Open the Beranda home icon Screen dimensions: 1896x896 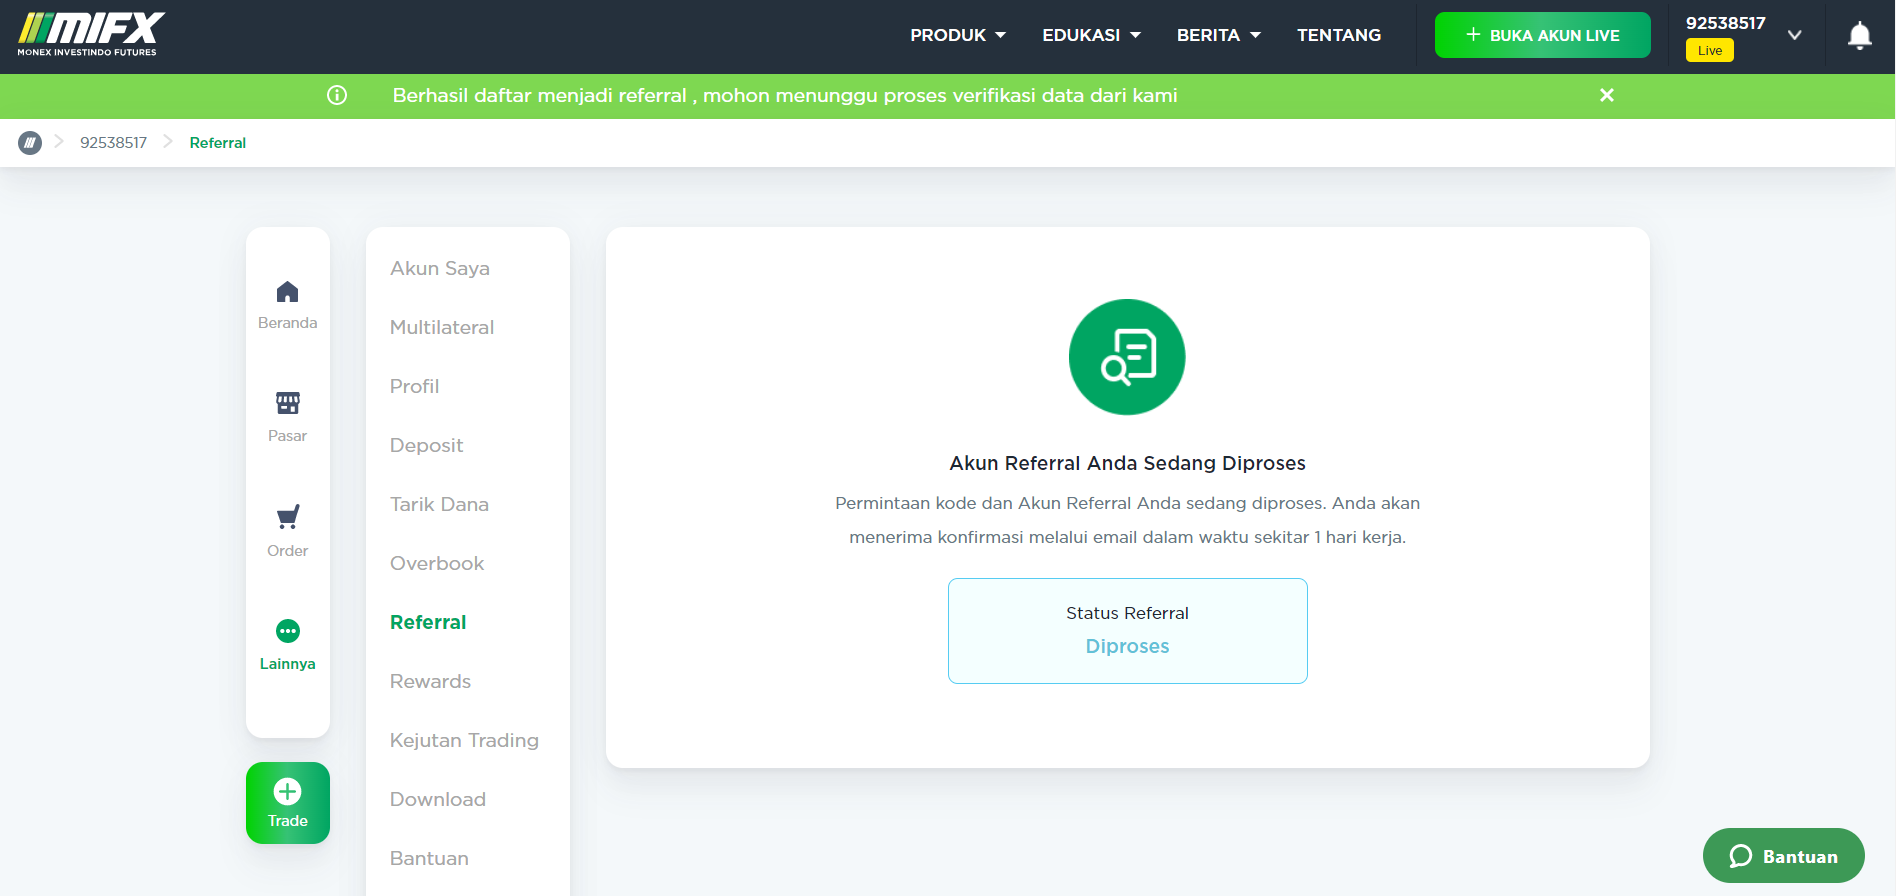point(287,292)
